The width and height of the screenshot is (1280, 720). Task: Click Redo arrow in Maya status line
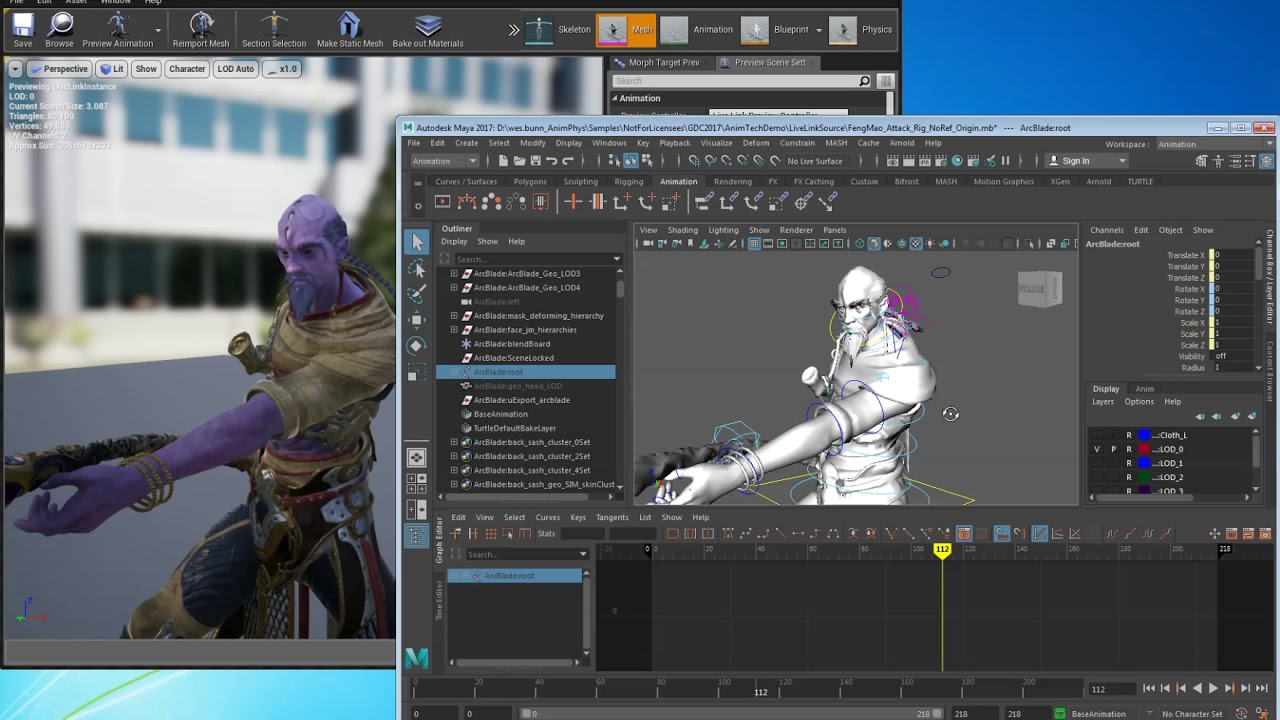pyautogui.click(x=567, y=161)
